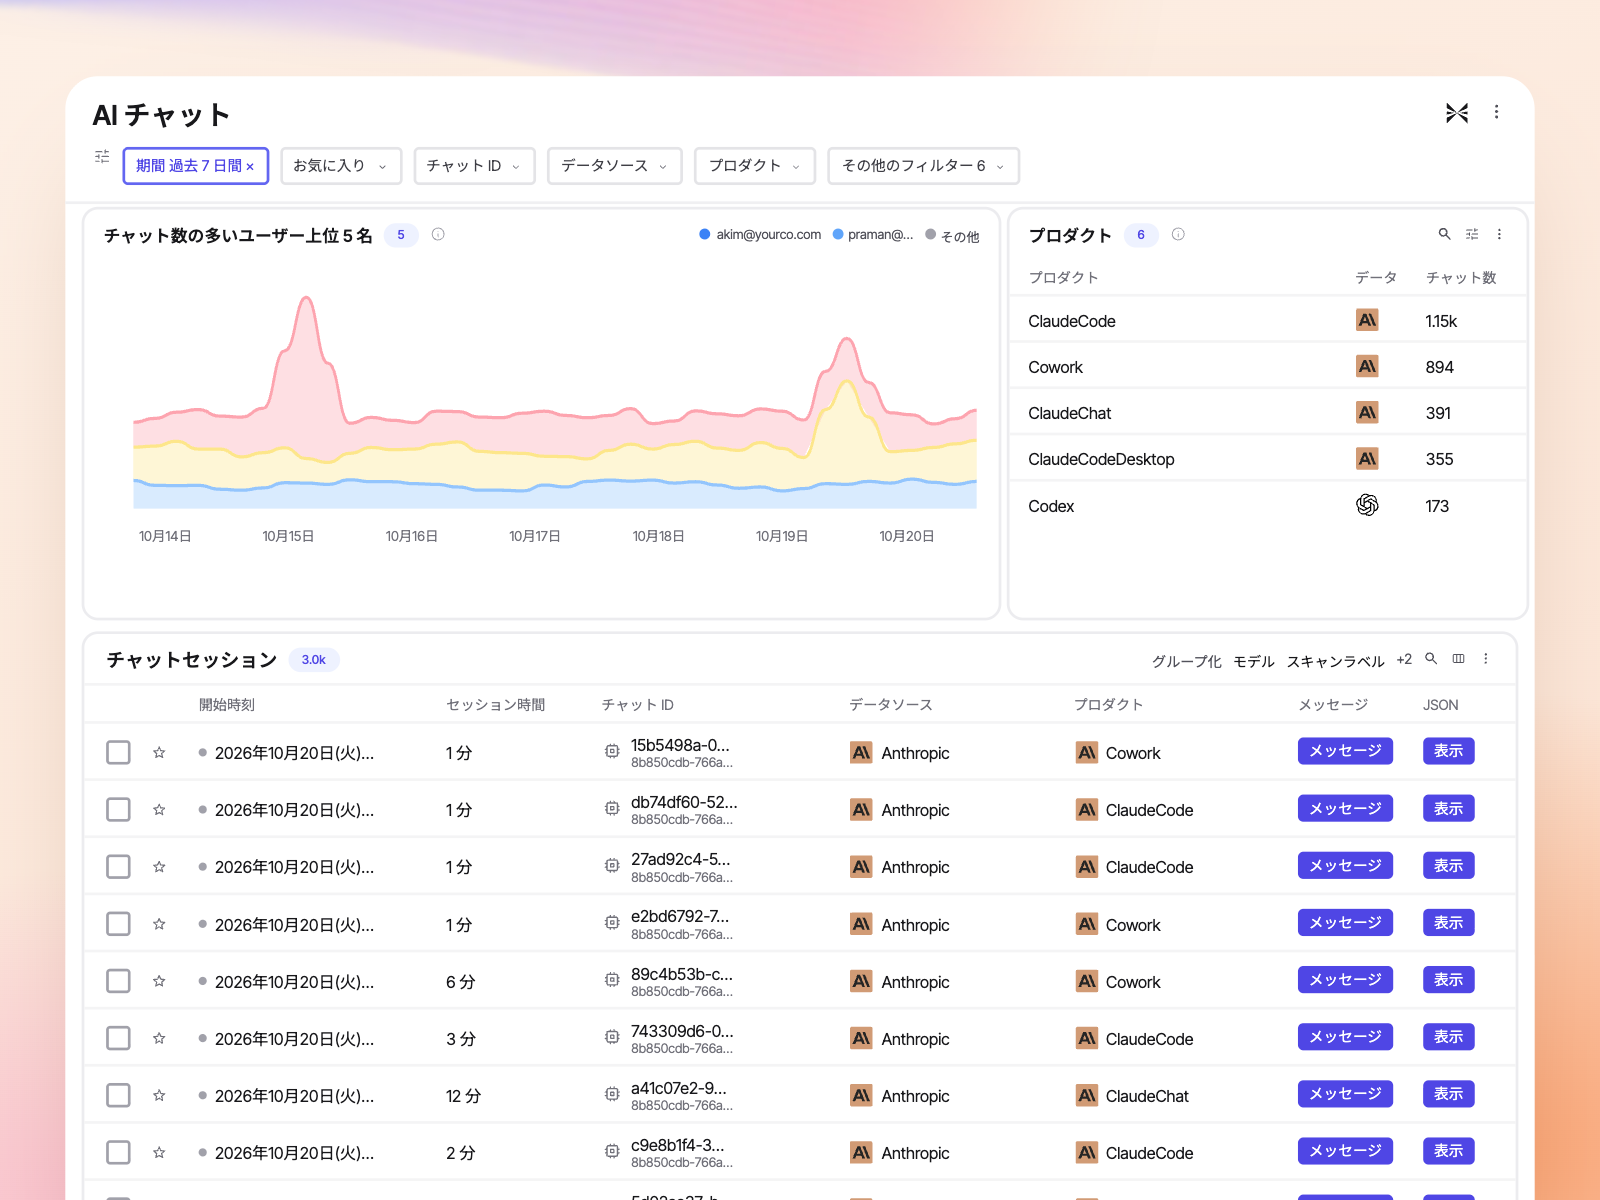Click the info icon next to the top-users chart title
Image resolution: width=1600 pixels, height=1200 pixels.
(438, 234)
